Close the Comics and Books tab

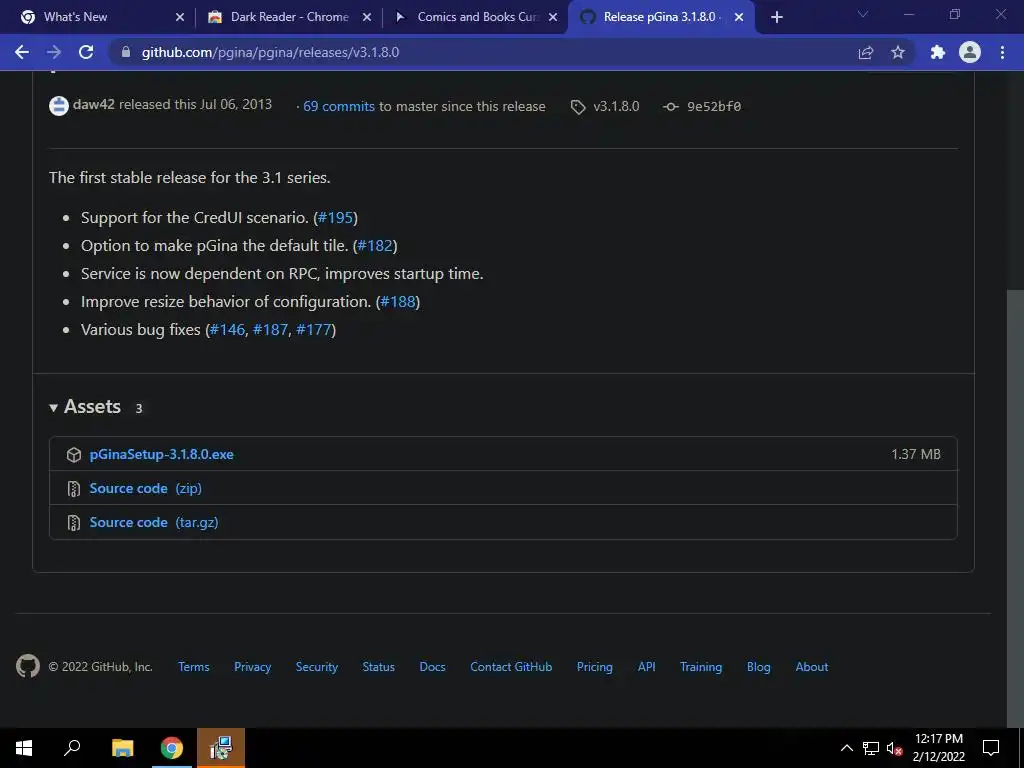pyautogui.click(x=553, y=17)
